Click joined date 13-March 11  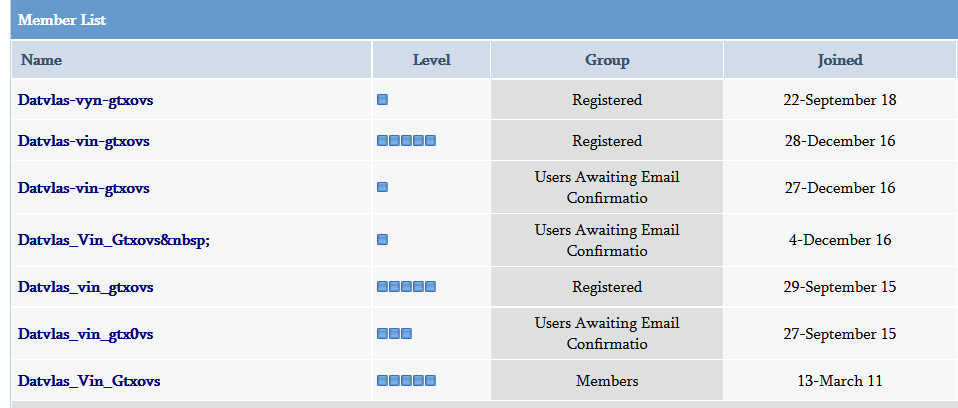pos(840,381)
